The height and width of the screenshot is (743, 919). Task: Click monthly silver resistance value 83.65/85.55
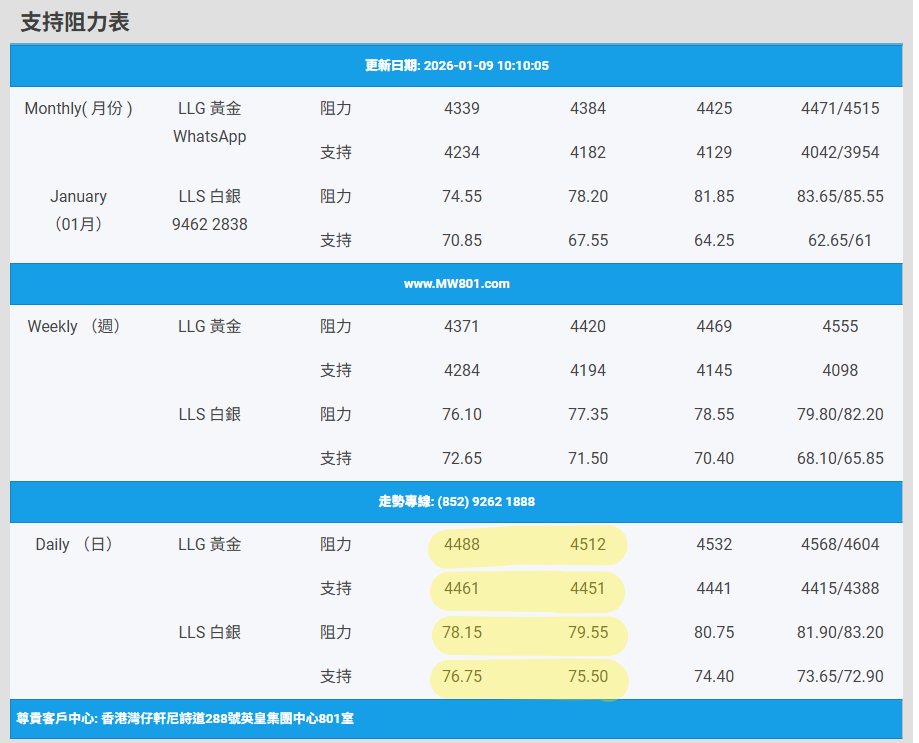coord(840,196)
